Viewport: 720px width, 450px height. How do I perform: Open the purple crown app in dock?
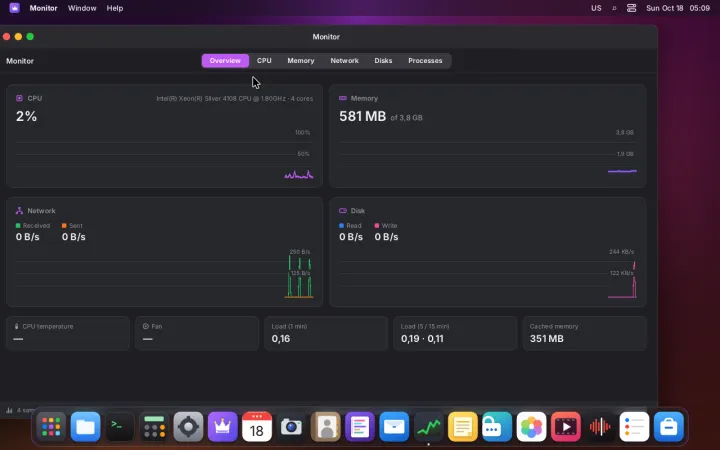222,427
